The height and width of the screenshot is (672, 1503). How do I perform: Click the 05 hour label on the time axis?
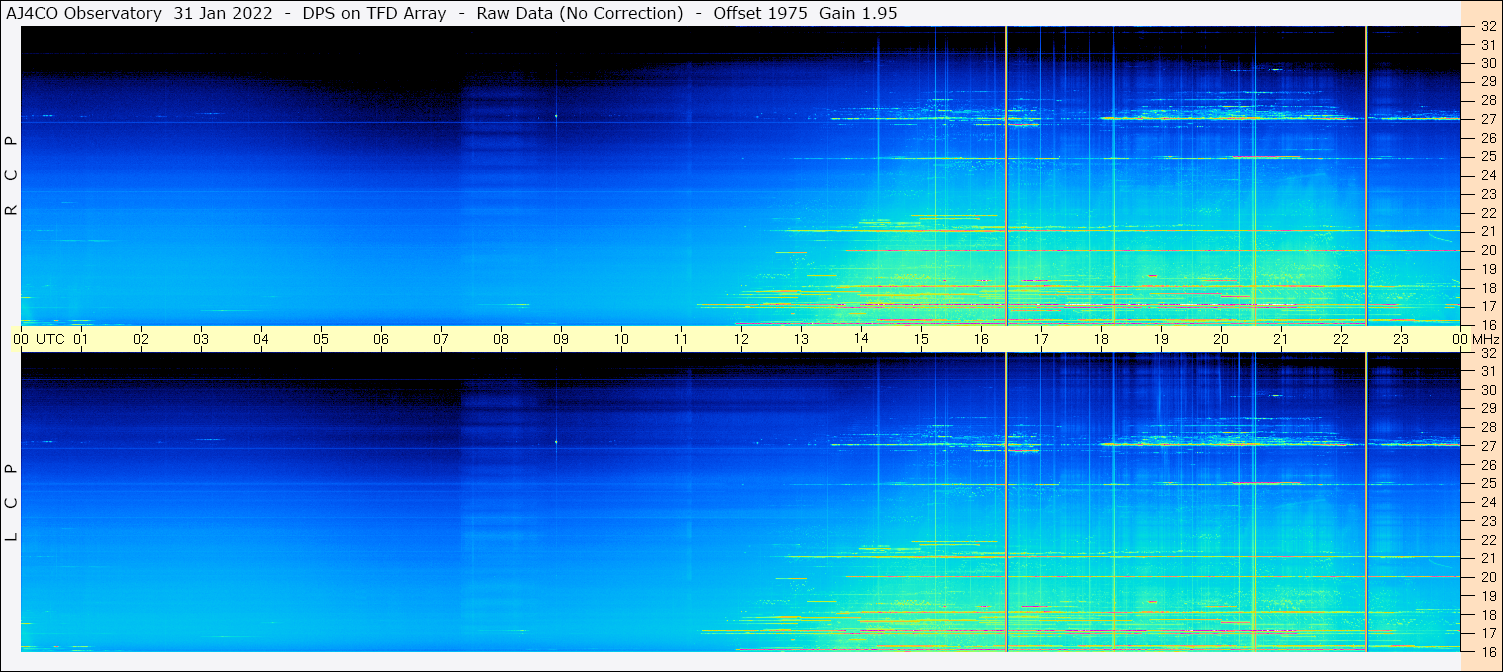tap(321, 339)
